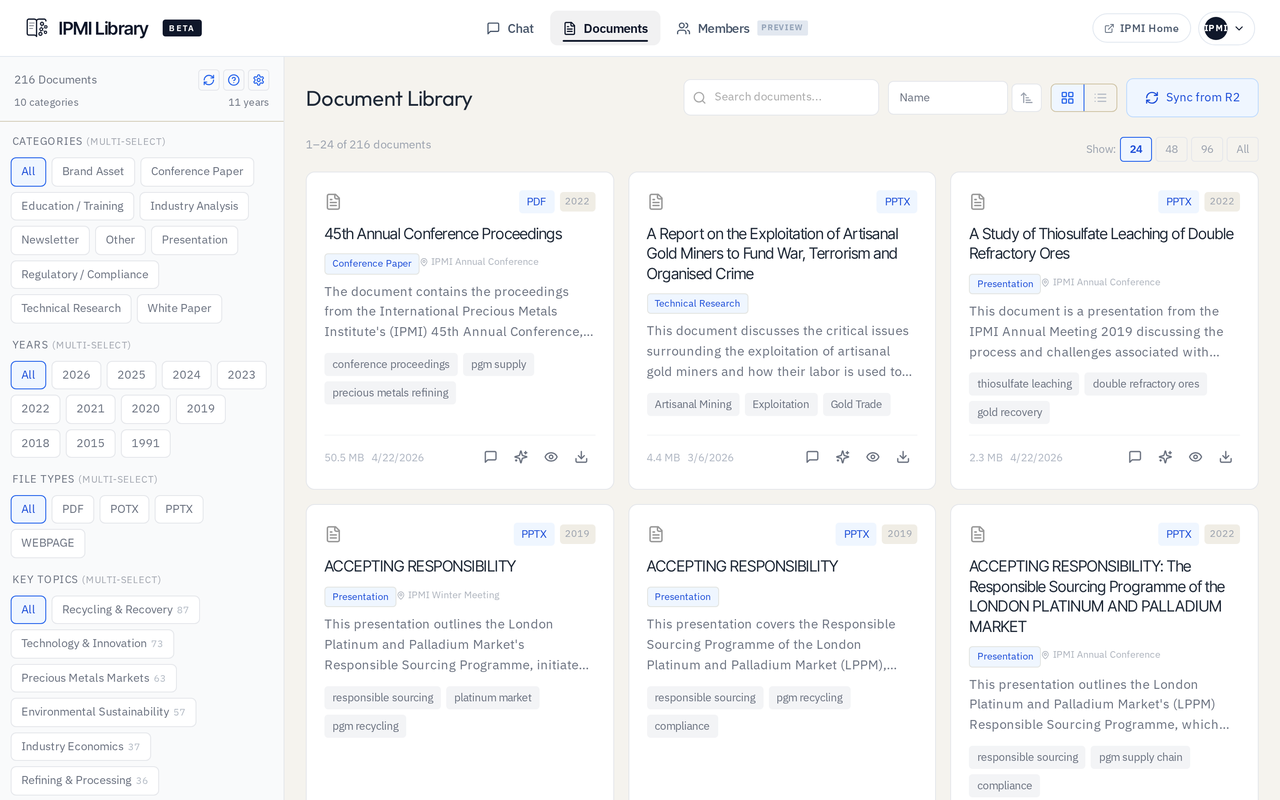Click the IPMI Library logo icon

pyautogui.click(x=37, y=28)
